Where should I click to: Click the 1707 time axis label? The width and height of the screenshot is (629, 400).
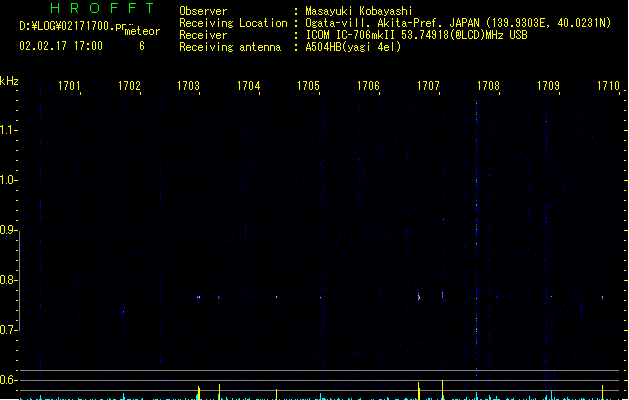(x=428, y=86)
